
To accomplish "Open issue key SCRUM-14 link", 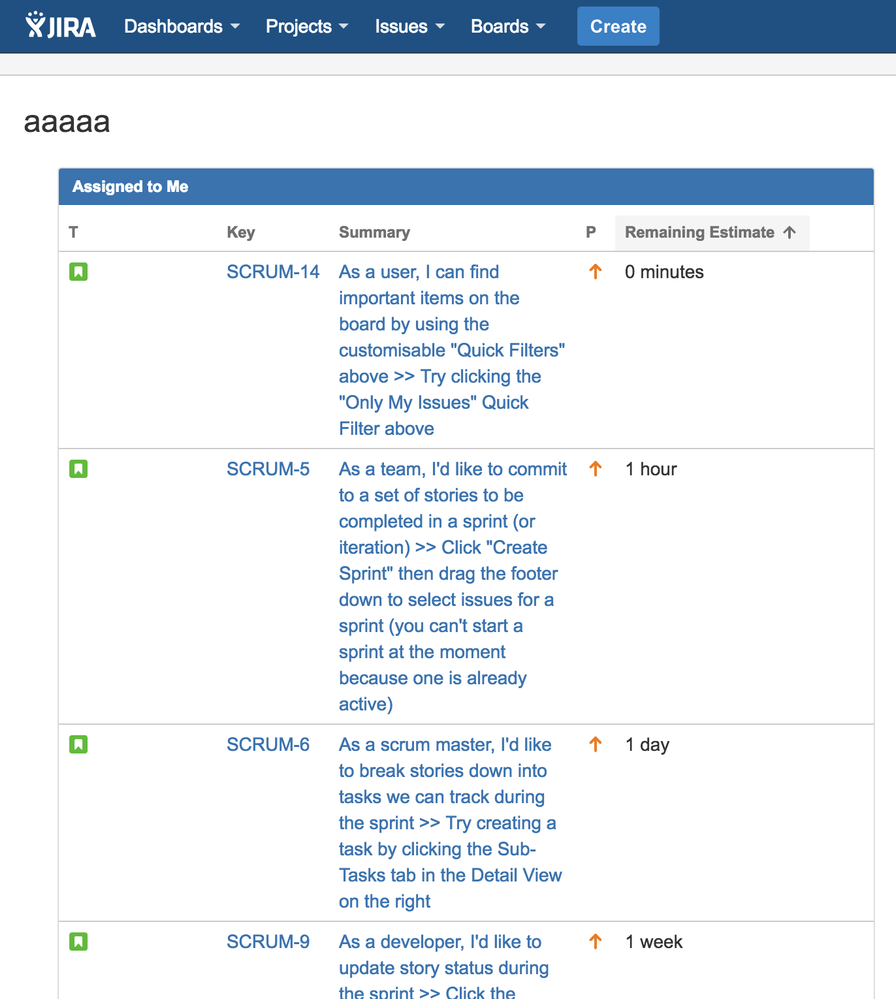I will (x=273, y=272).
